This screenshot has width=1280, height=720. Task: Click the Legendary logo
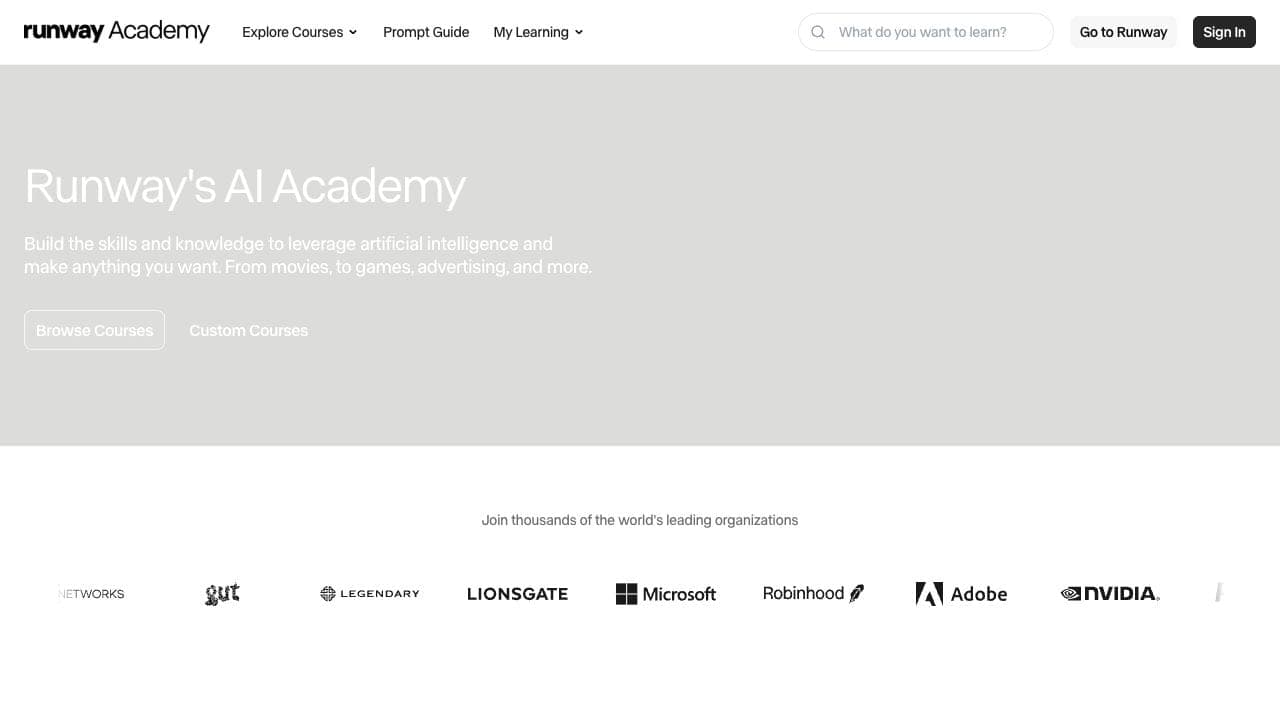370,593
